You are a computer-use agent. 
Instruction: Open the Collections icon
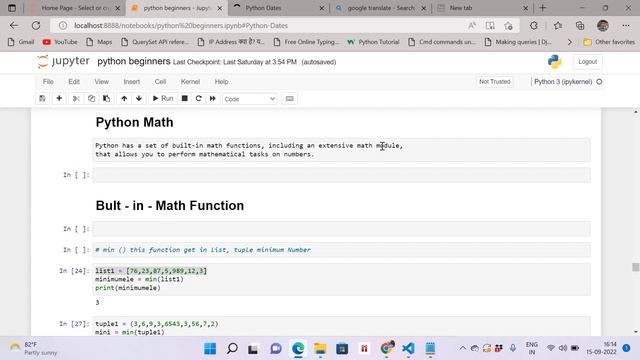tap(580, 25)
